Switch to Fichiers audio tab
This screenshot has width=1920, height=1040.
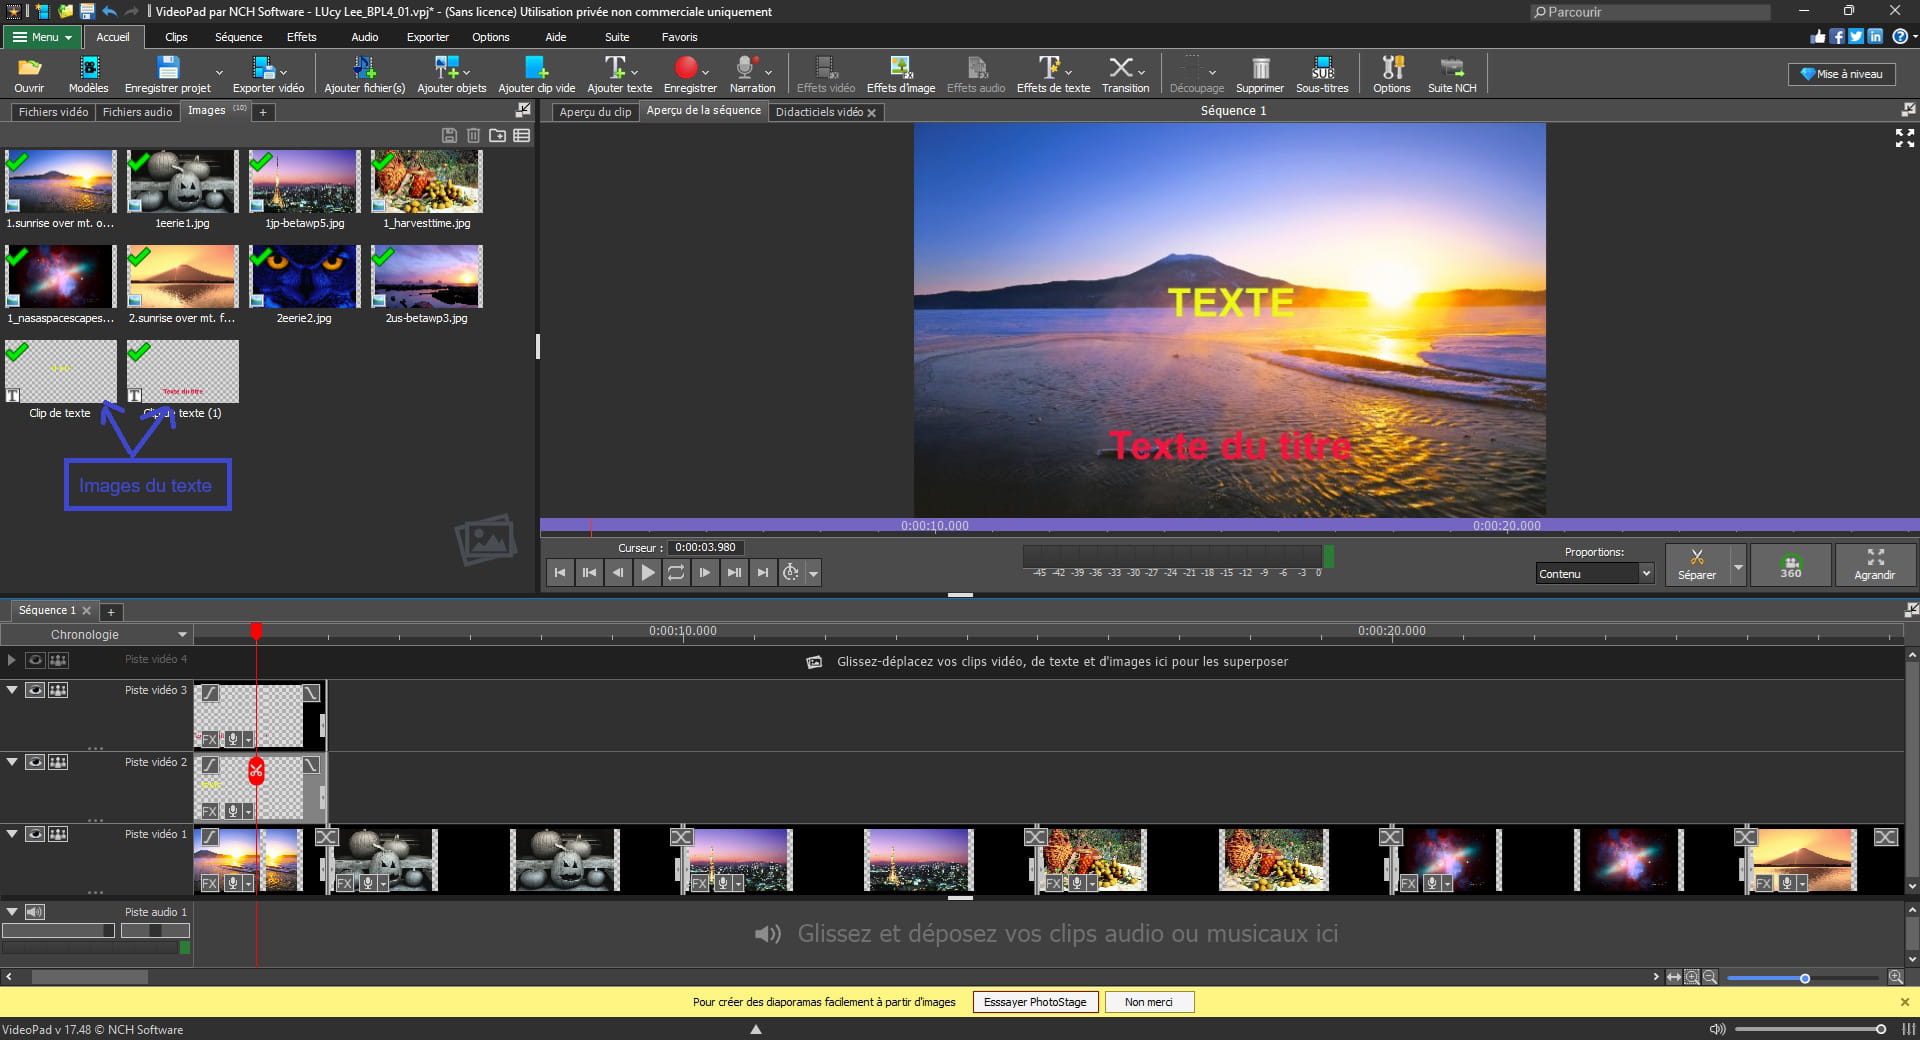click(137, 112)
